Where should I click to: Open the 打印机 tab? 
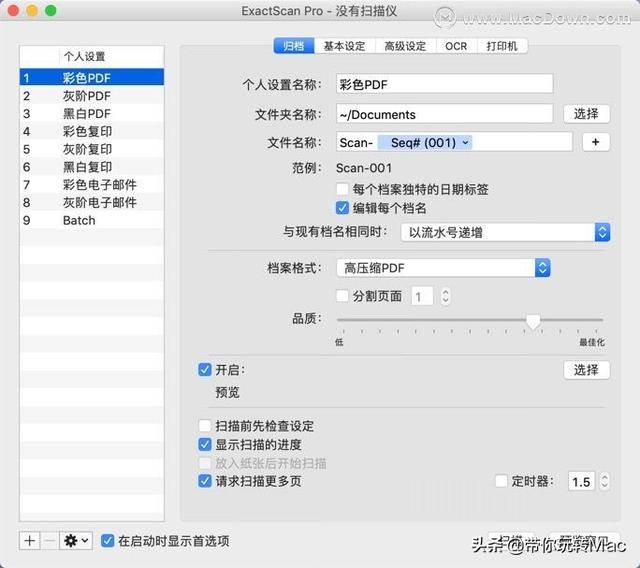click(x=502, y=46)
